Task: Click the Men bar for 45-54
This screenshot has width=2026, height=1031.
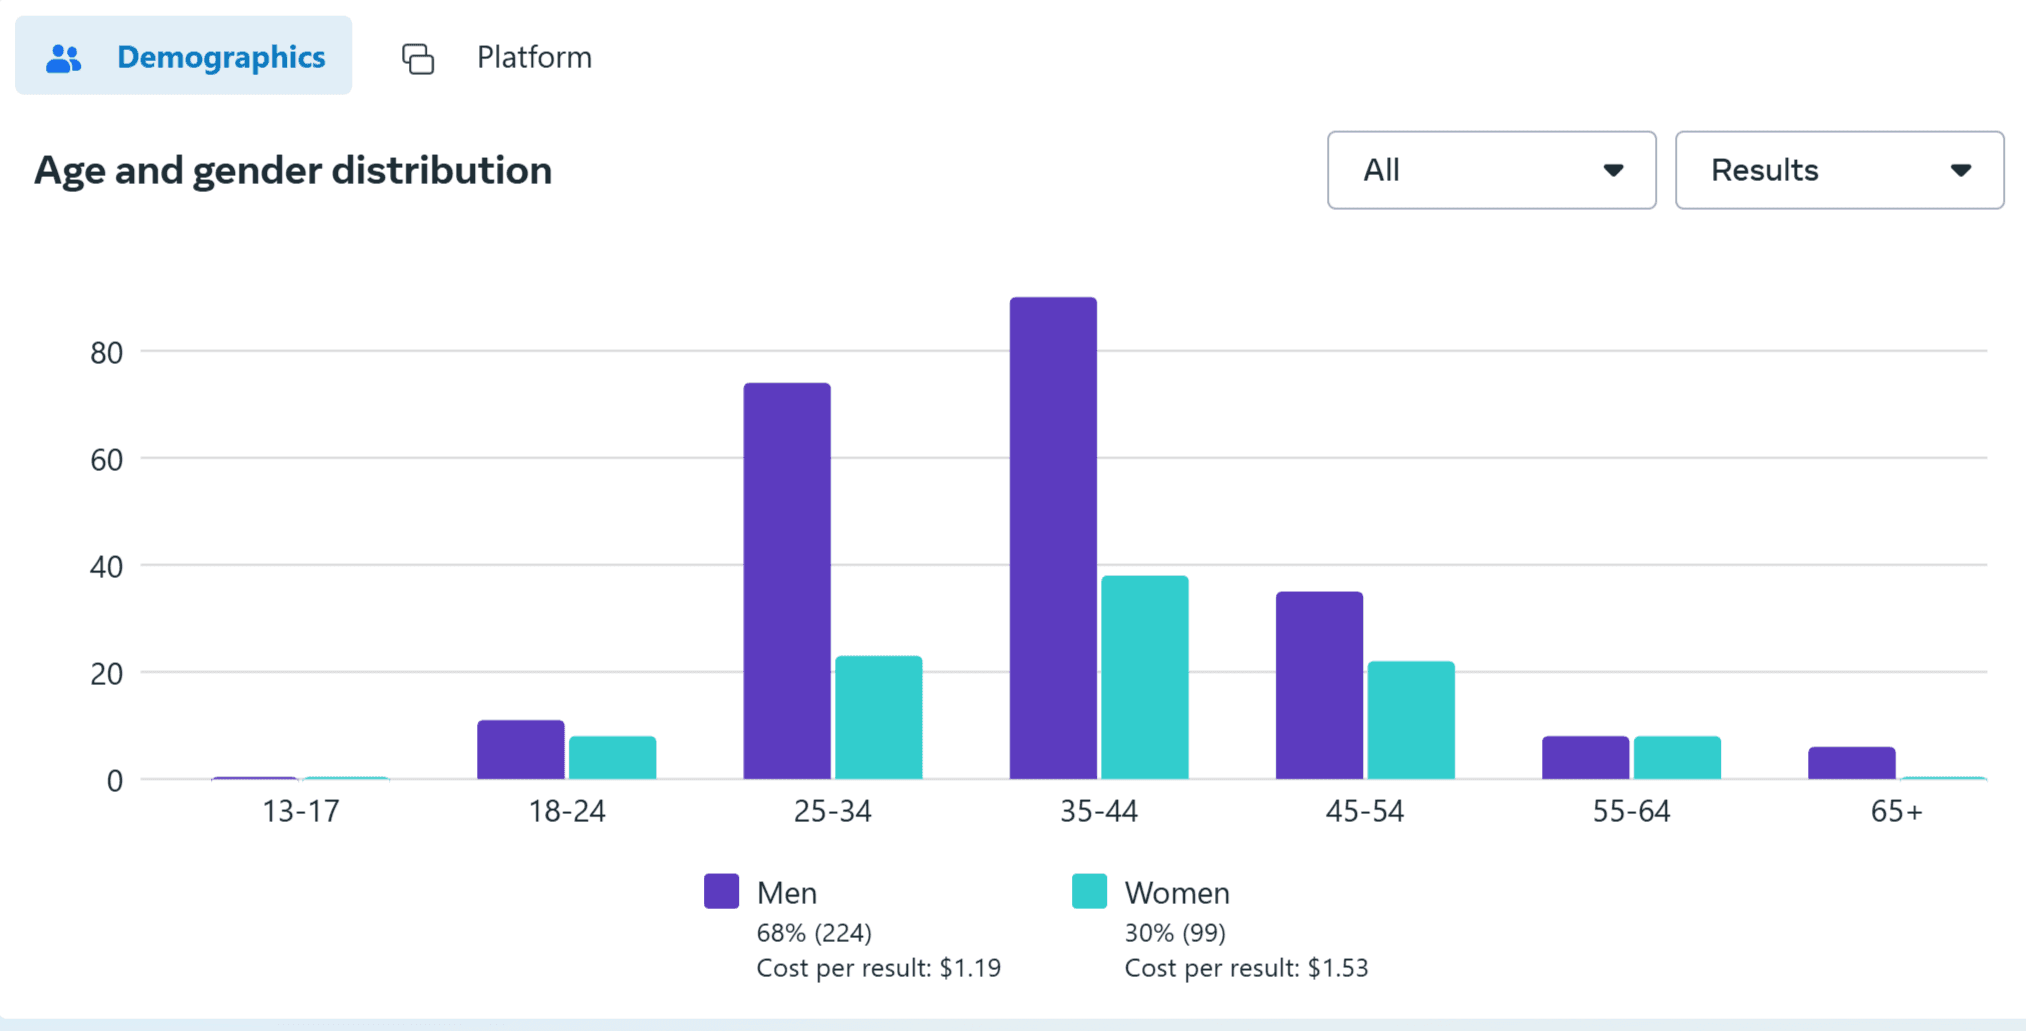Action: coord(1319,685)
